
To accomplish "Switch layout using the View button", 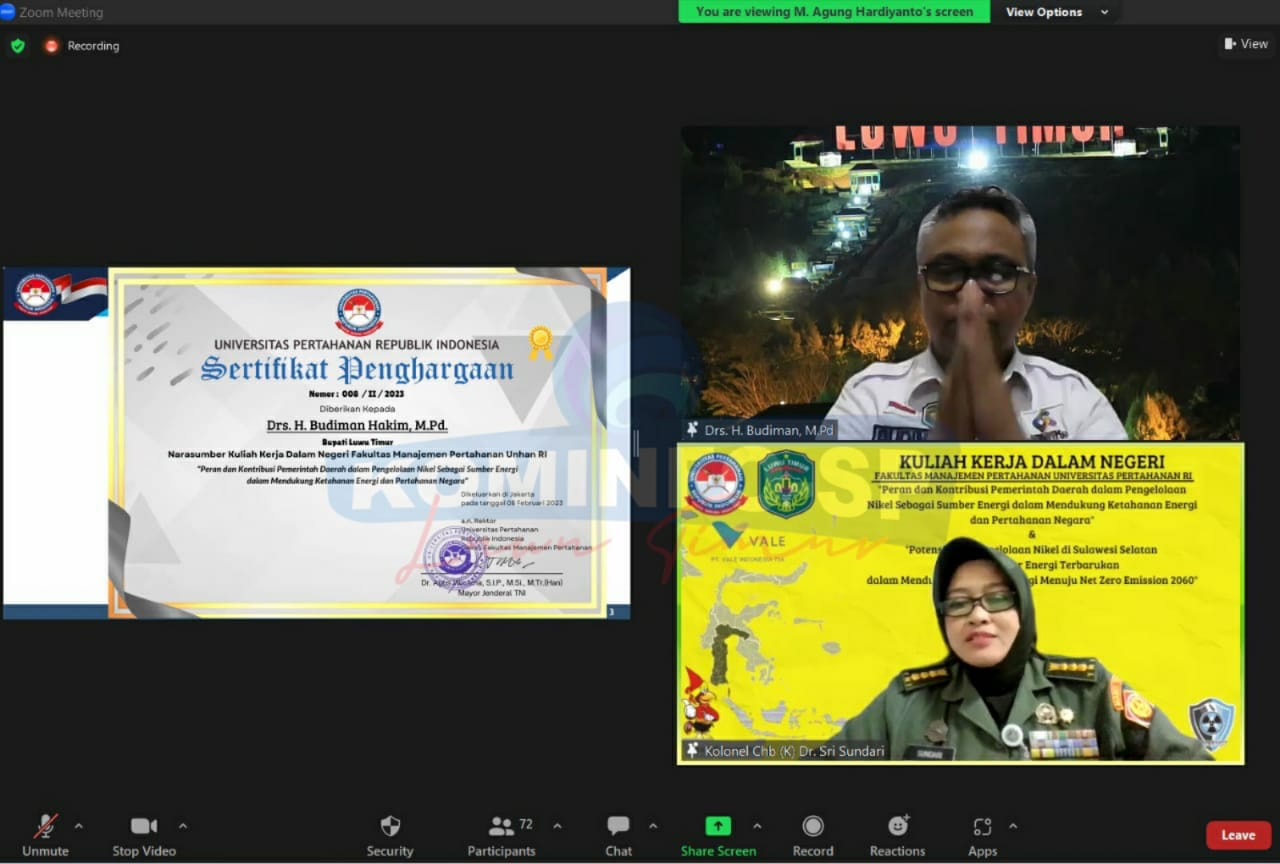I will [x=1246, y=44].
